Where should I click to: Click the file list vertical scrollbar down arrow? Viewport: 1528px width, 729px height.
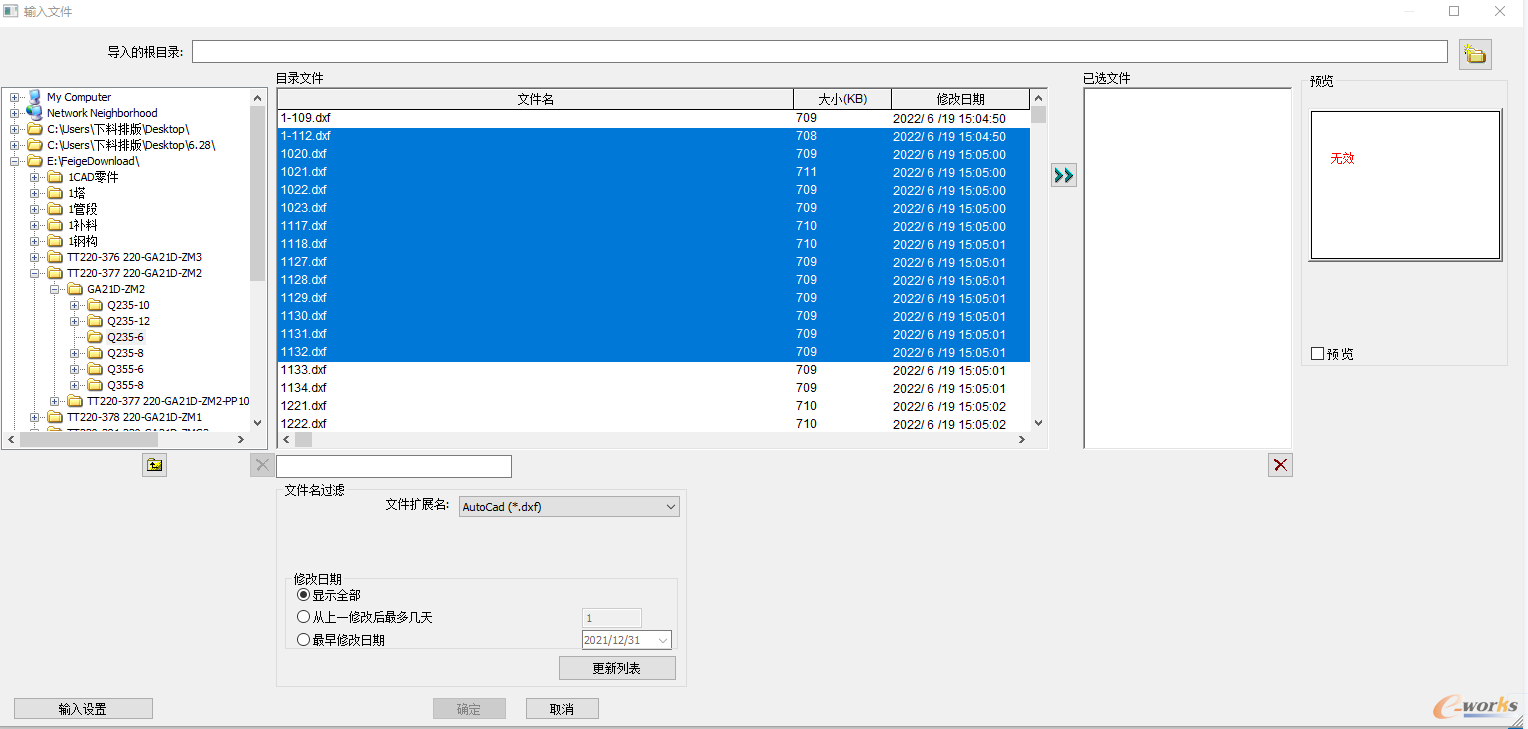coord(1038,423)
